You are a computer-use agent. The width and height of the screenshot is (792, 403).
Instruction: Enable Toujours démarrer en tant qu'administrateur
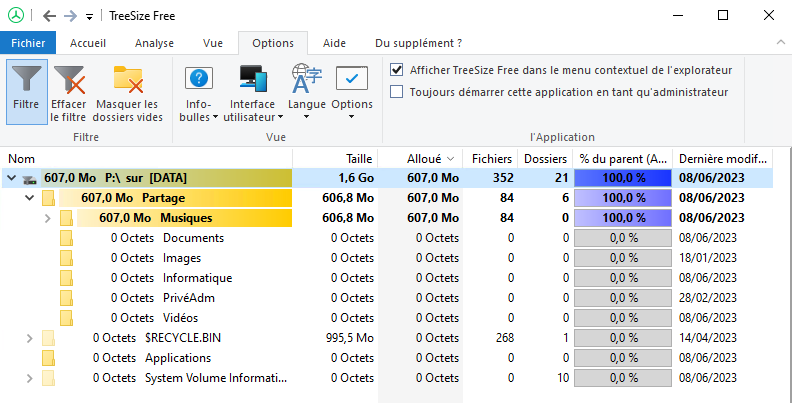(397, 92)
